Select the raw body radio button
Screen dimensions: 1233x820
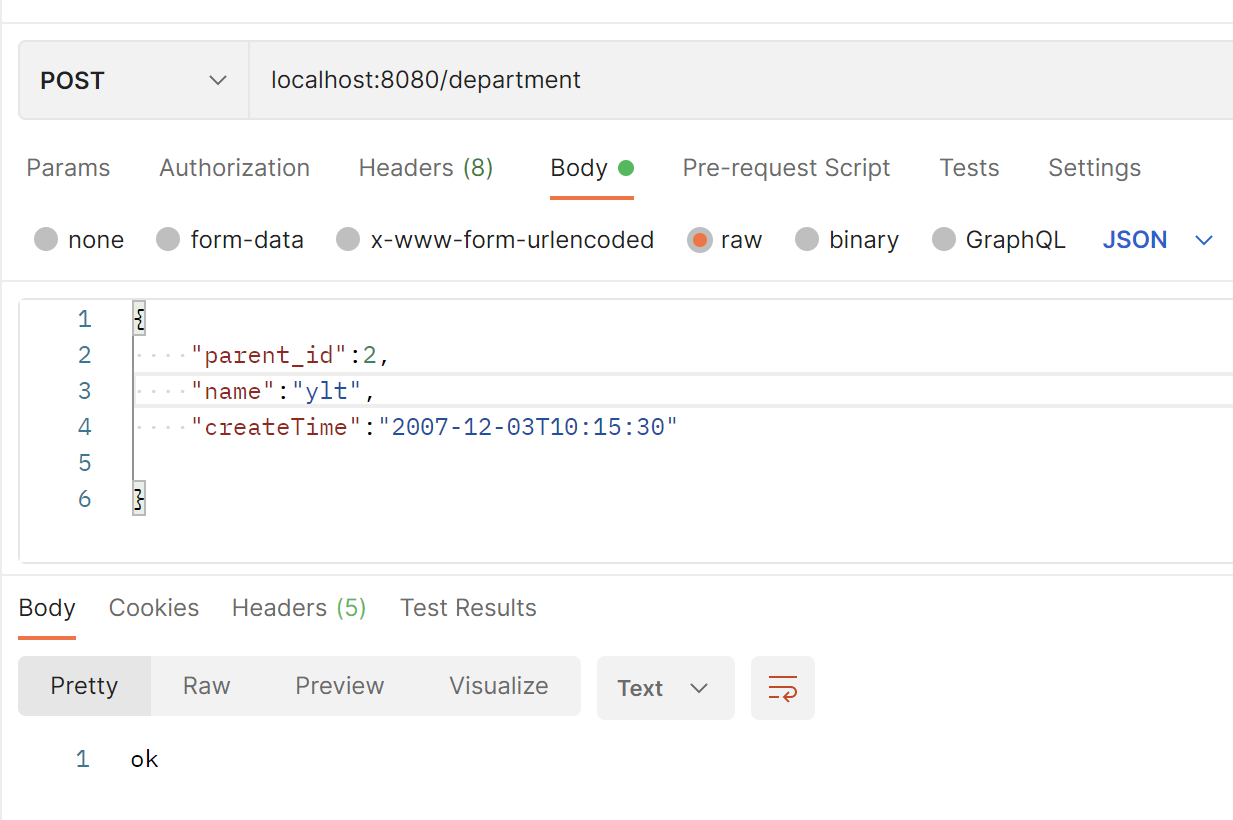click(700, 240)
